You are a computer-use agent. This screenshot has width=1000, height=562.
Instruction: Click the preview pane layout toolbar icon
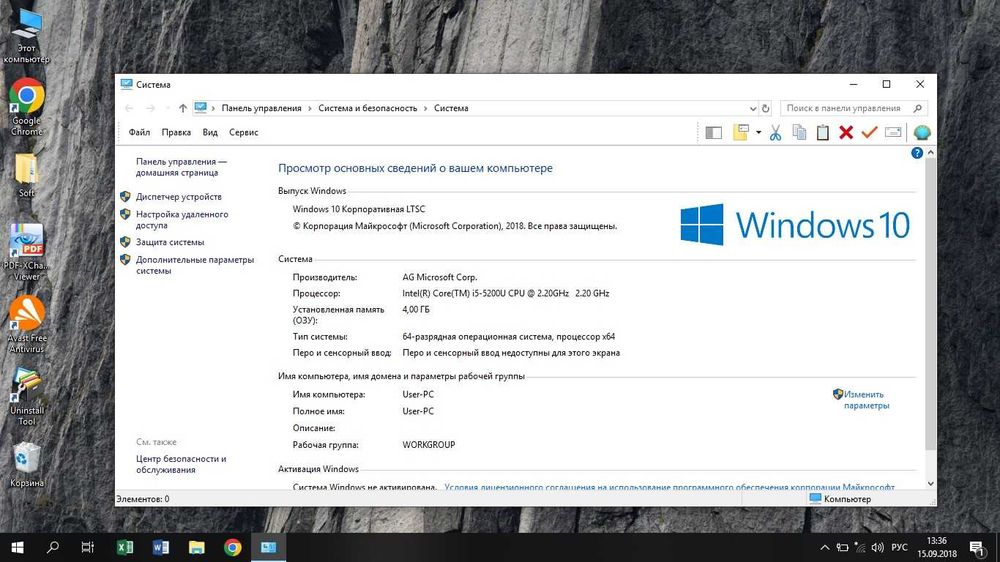coord(713,133)
